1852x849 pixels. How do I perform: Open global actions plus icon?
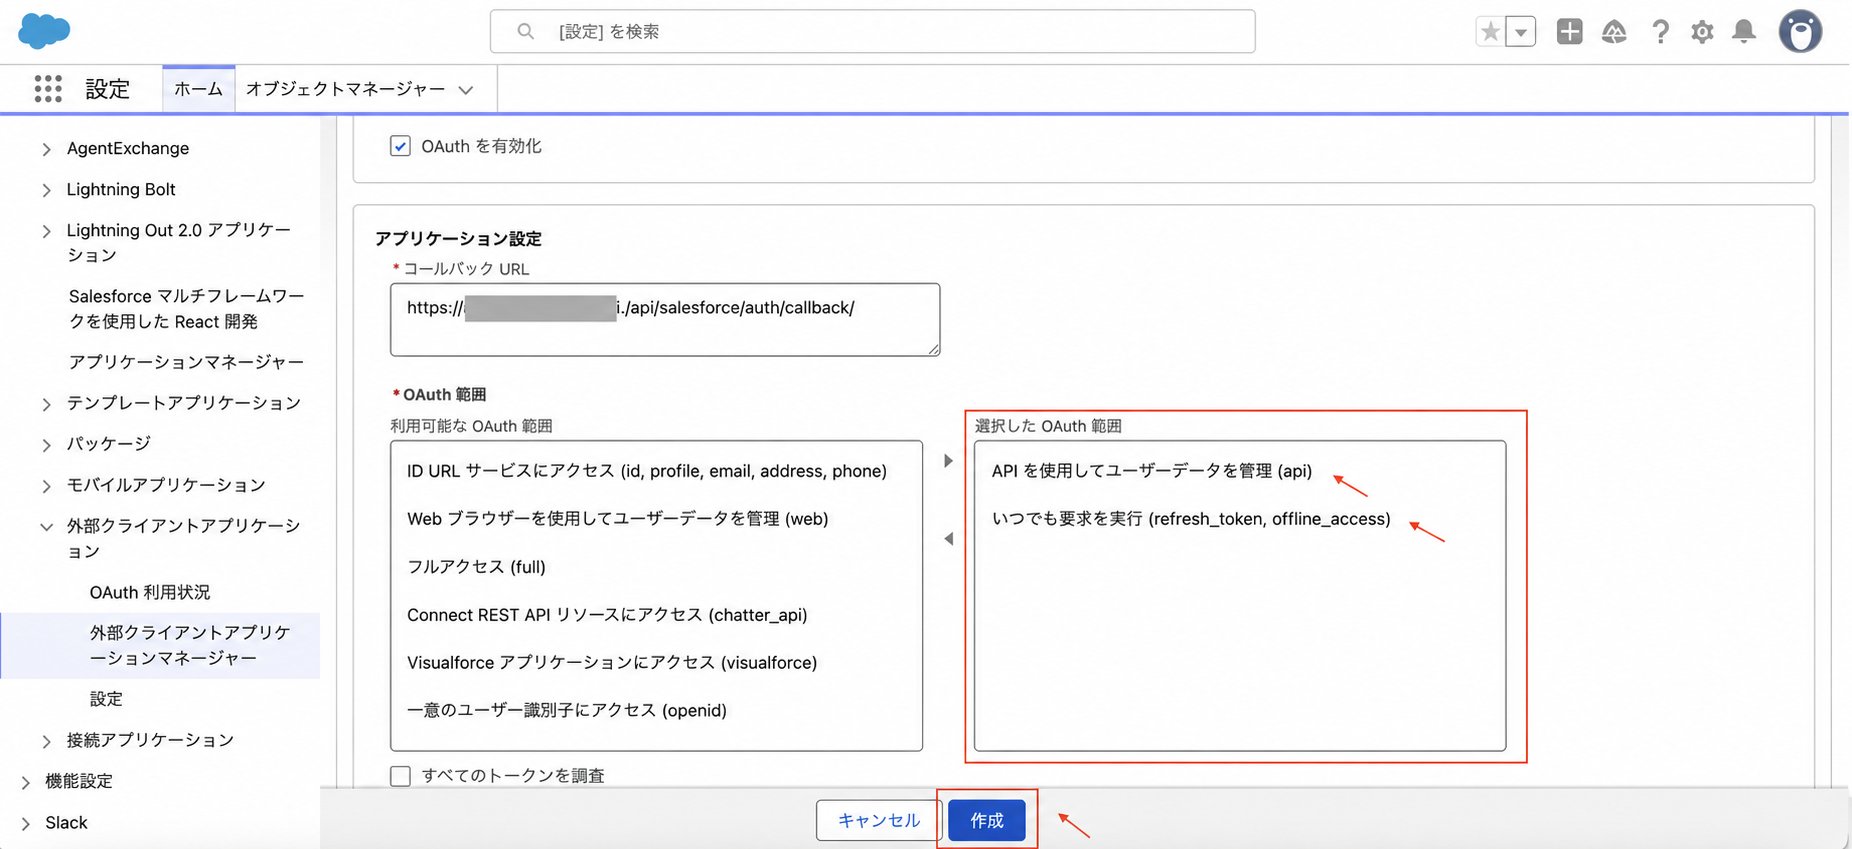click(1570, 32)
